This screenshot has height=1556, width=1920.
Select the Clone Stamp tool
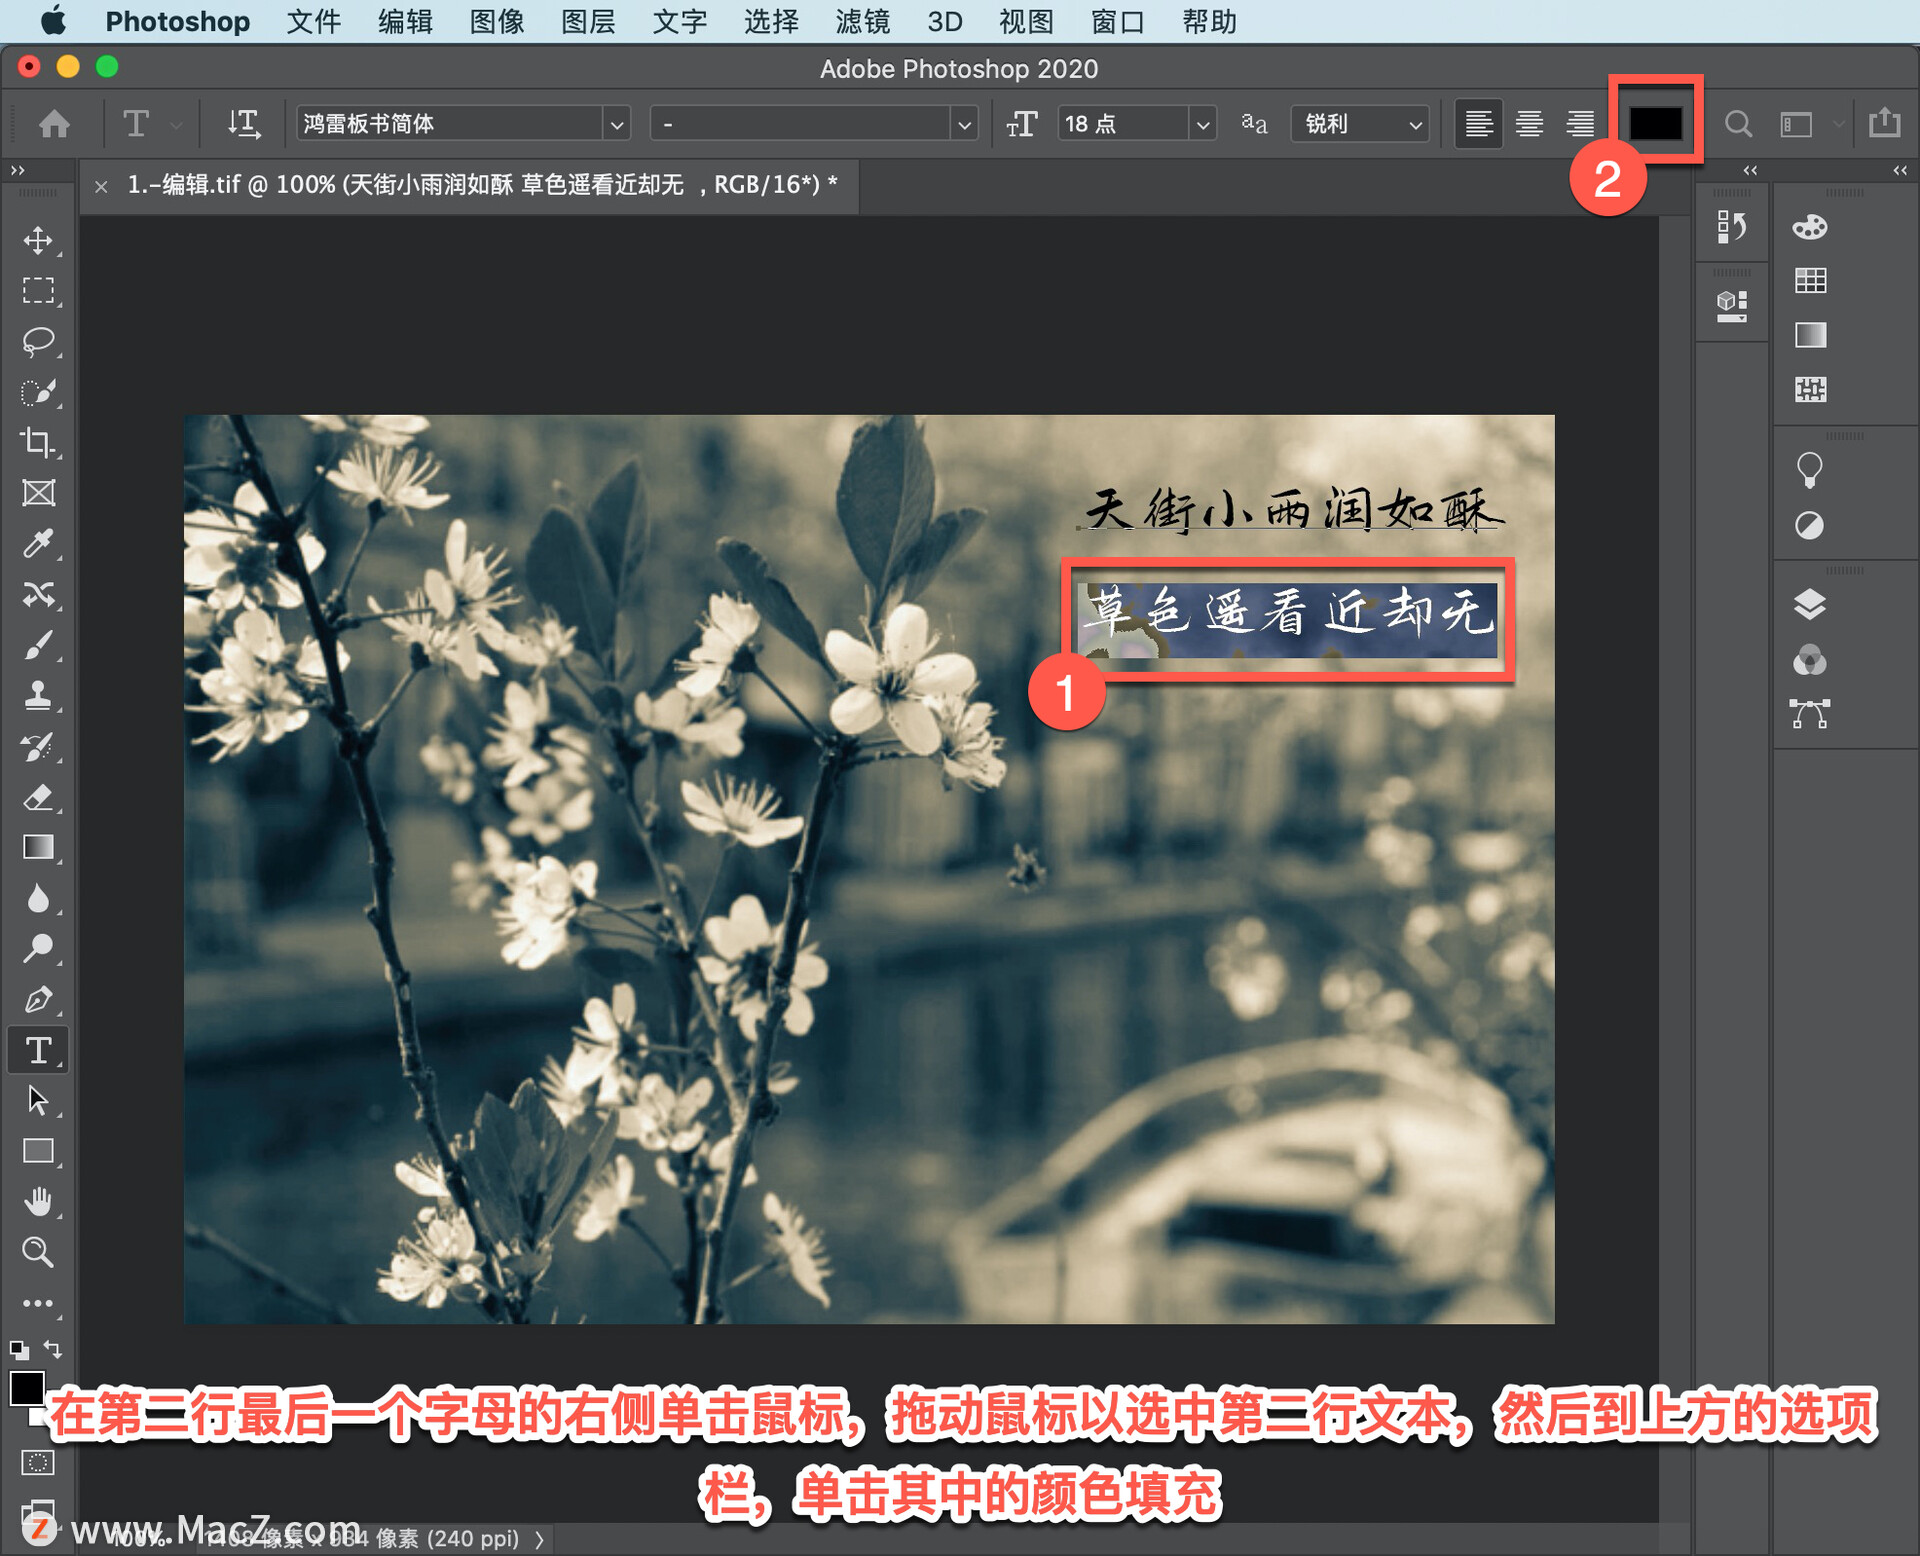tap(38, 696)
